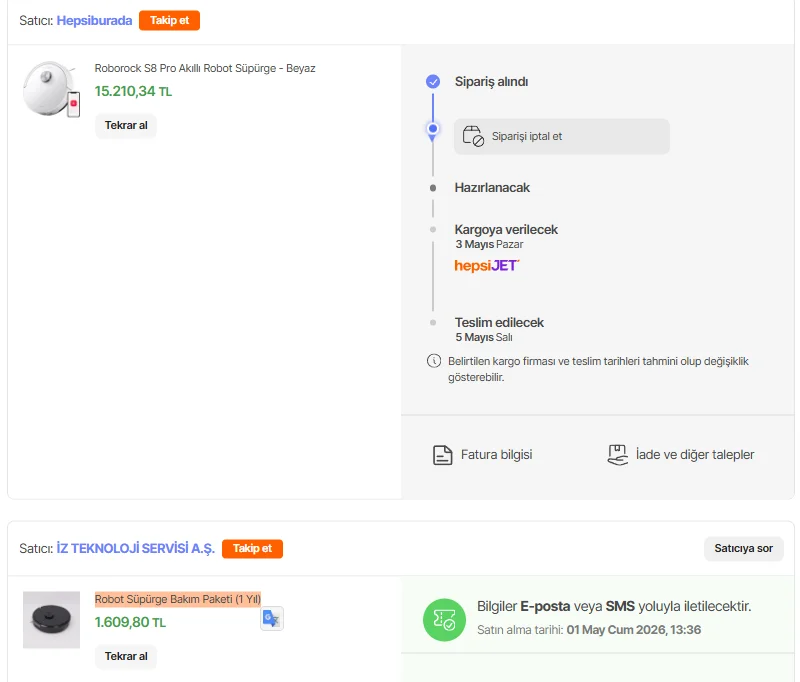
Task: Click the delivery estimate disclaimer text
Action: [598, 369]
